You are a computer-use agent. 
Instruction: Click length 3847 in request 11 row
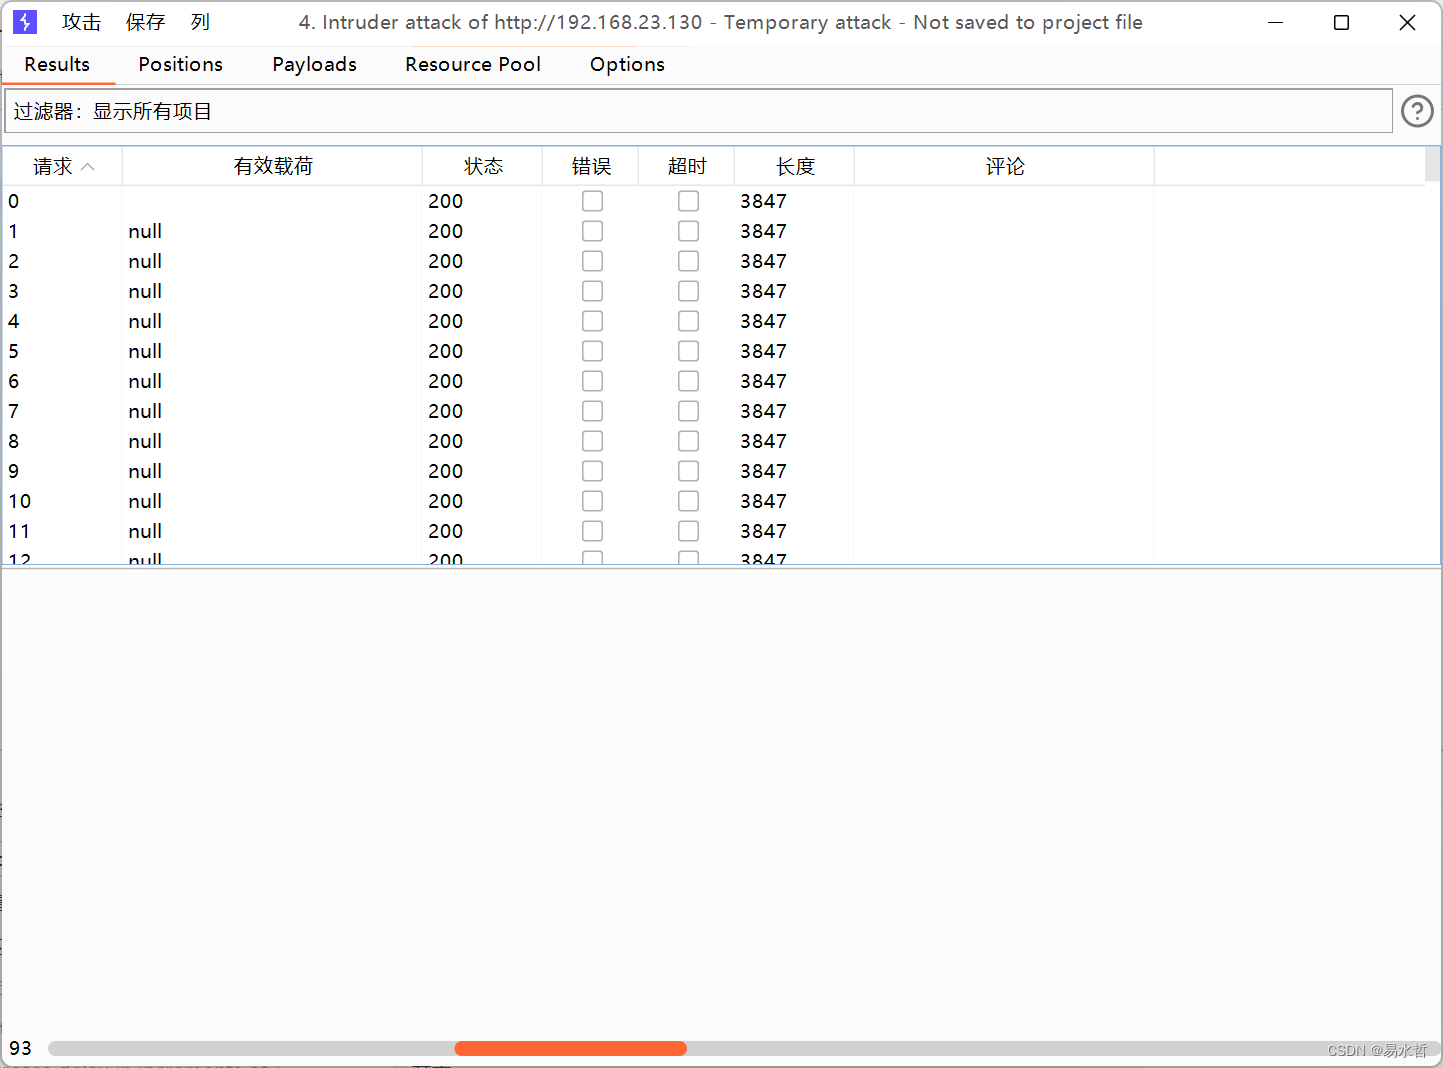coord(763,531)
